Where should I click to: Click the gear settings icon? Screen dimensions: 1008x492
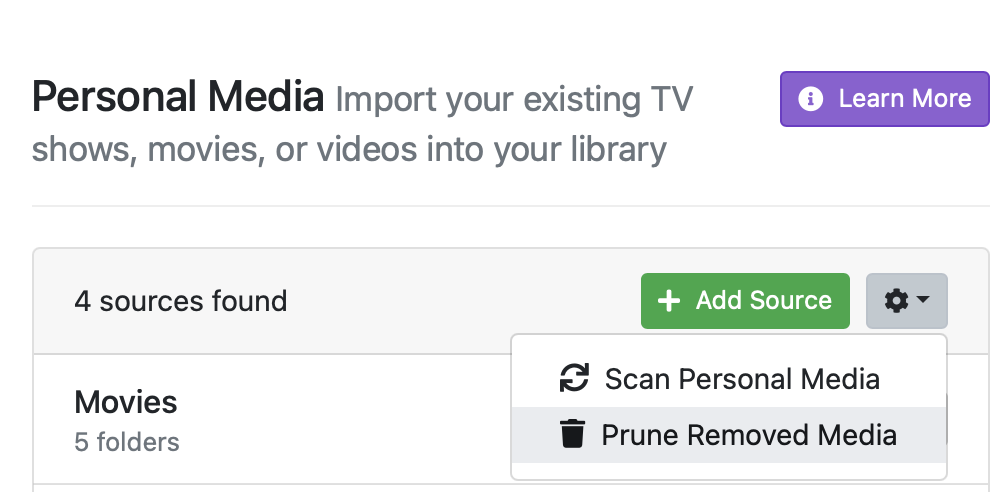pyautogui.click(x=897, y=300)
